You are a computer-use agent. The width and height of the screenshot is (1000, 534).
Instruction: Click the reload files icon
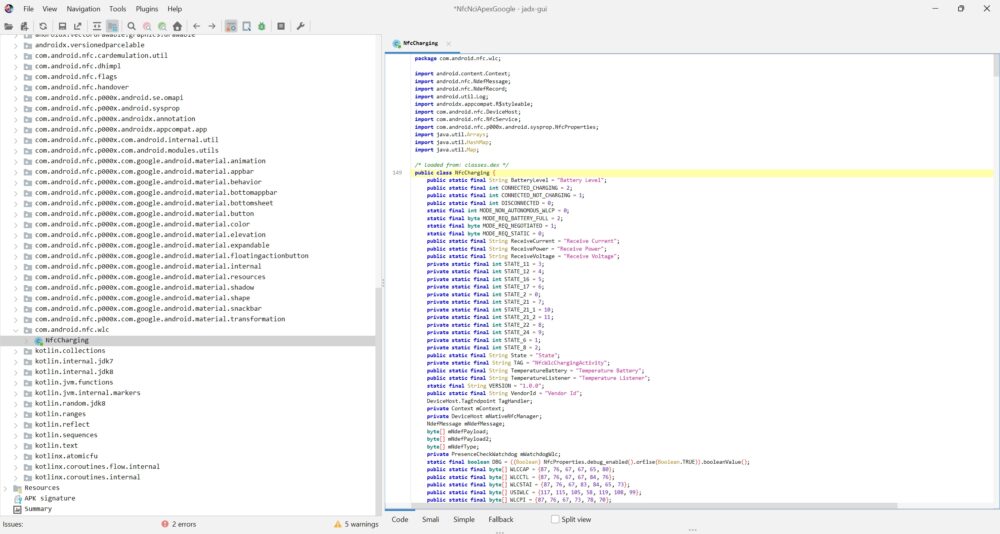point(43,26)
